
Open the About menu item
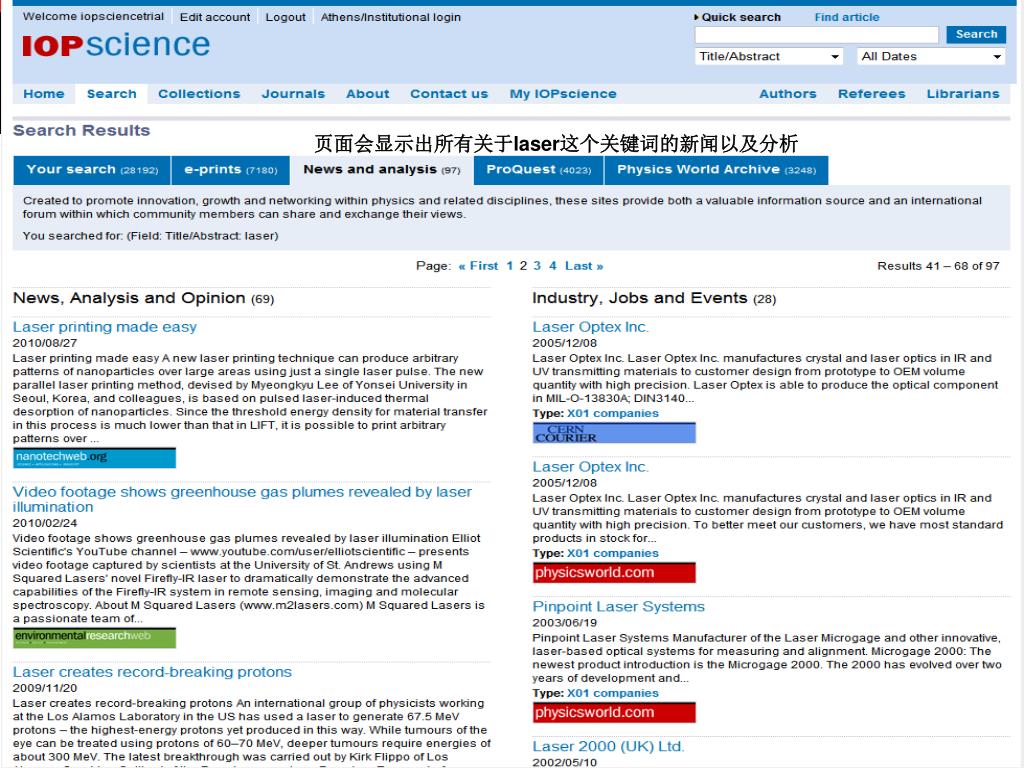(x=368, y=94)
